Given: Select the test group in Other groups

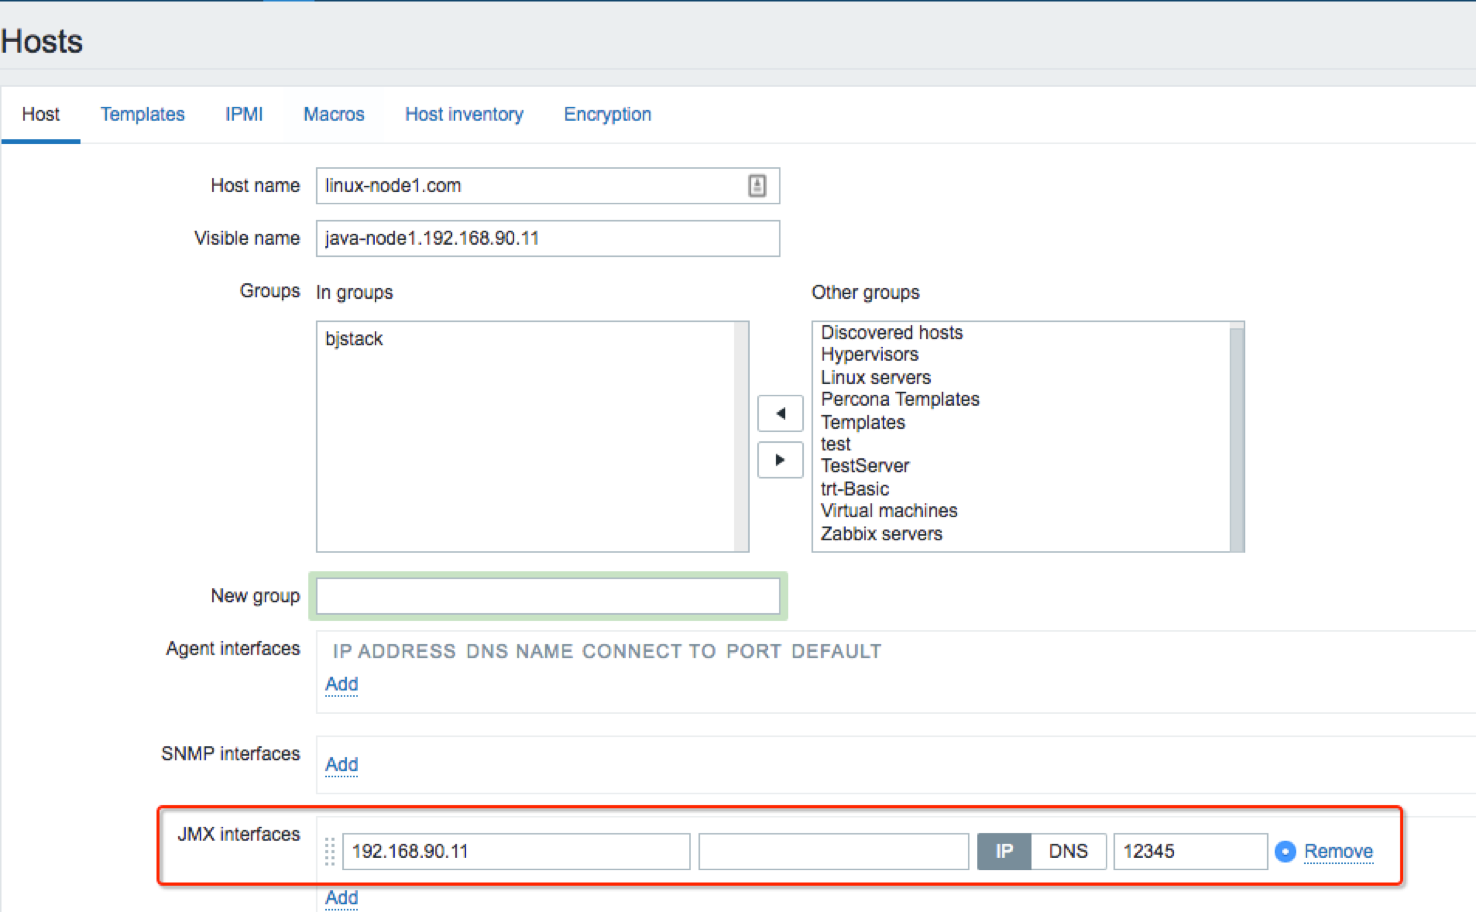Looking at the screenshot, I should (835, 444).
